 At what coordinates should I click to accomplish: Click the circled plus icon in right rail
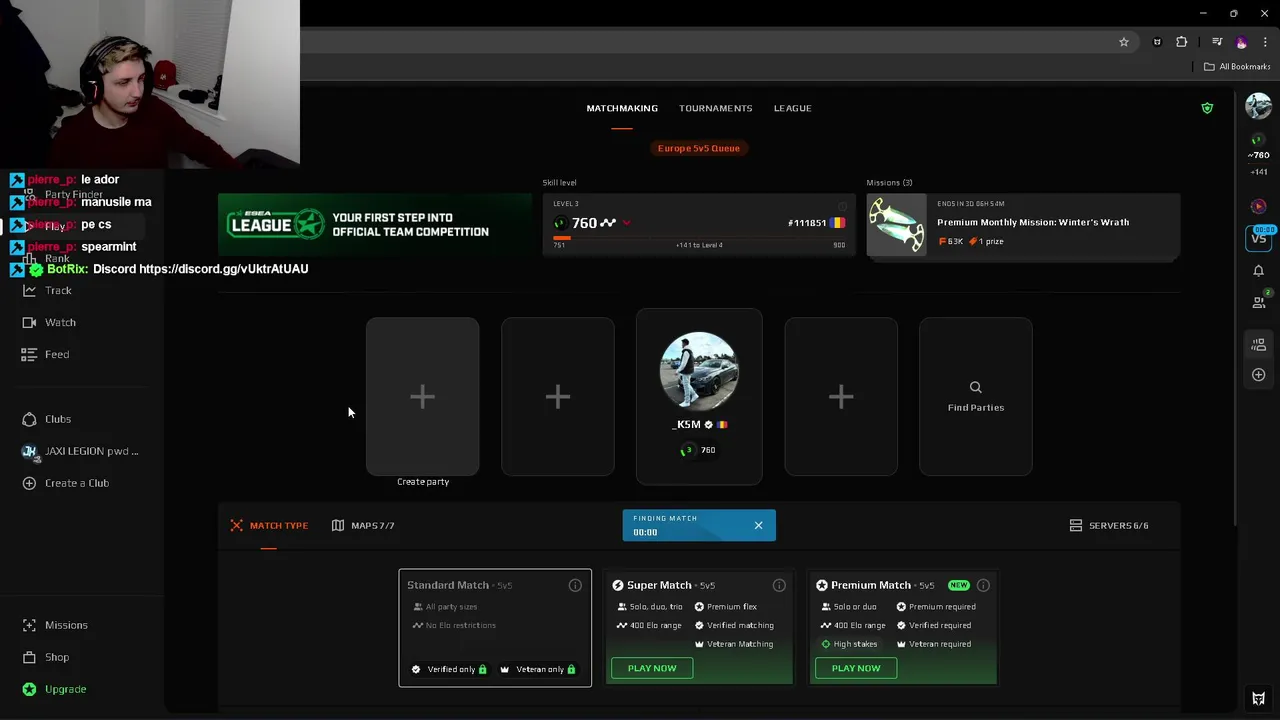(1258, 375)
